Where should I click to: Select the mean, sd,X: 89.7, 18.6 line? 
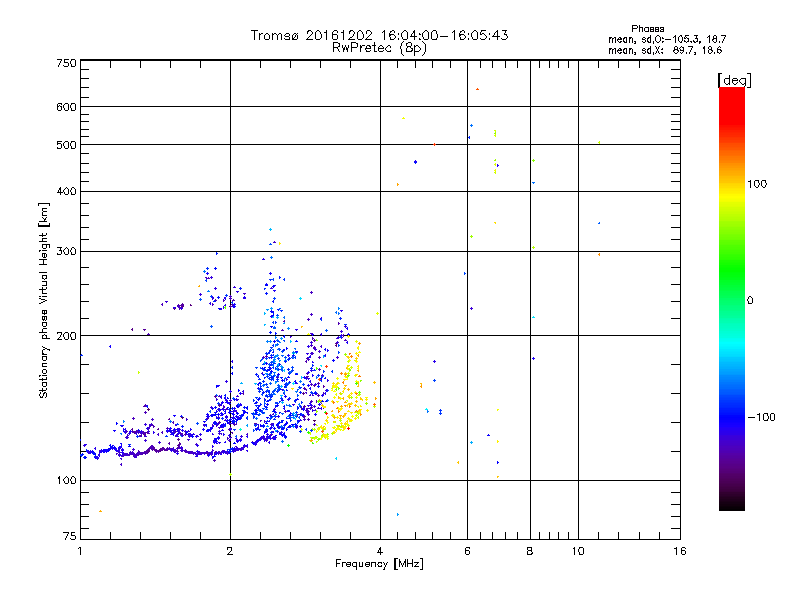click(665, 50)
